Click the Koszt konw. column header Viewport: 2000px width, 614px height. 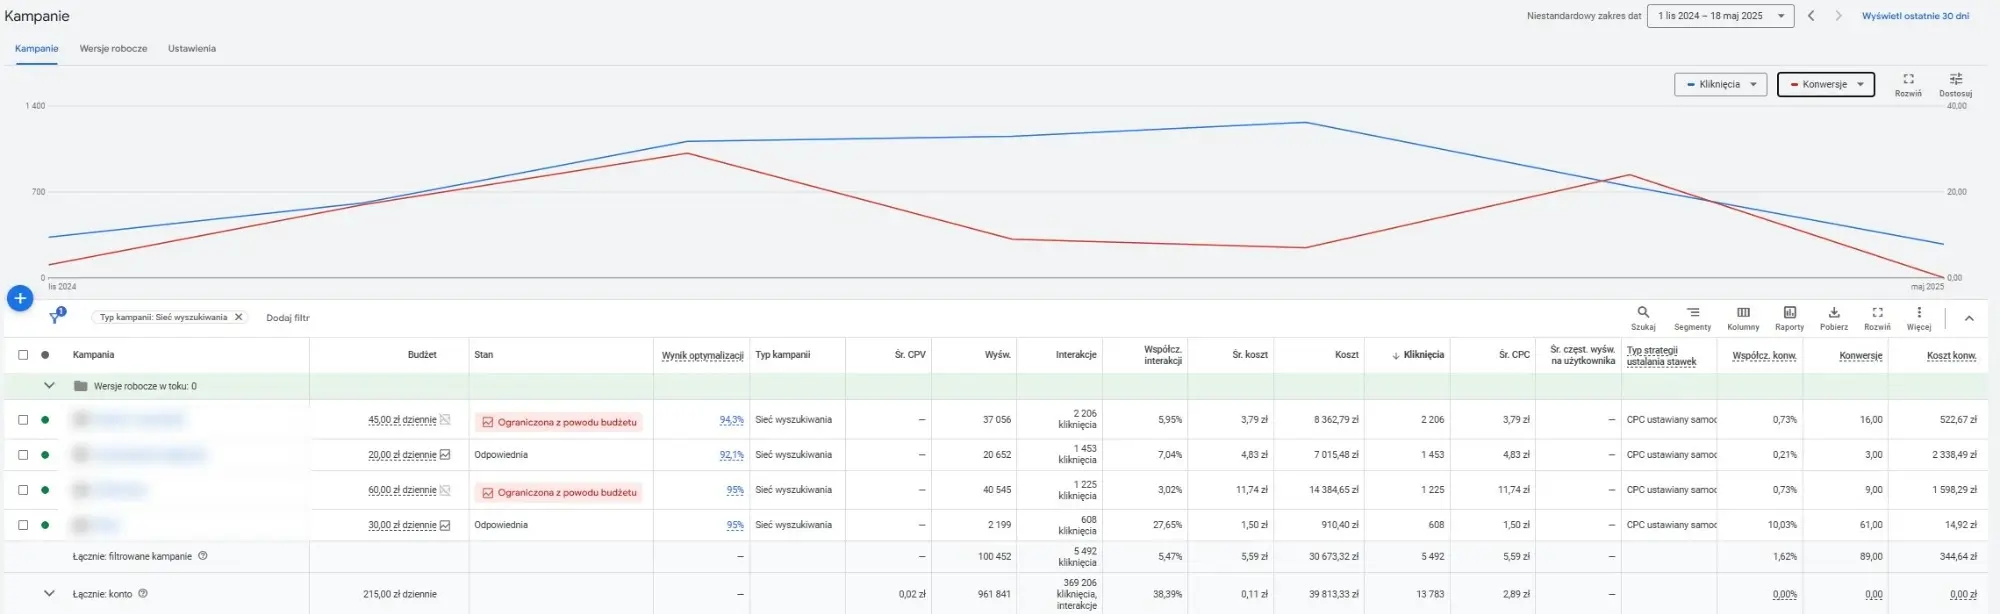coord(1951,355)
